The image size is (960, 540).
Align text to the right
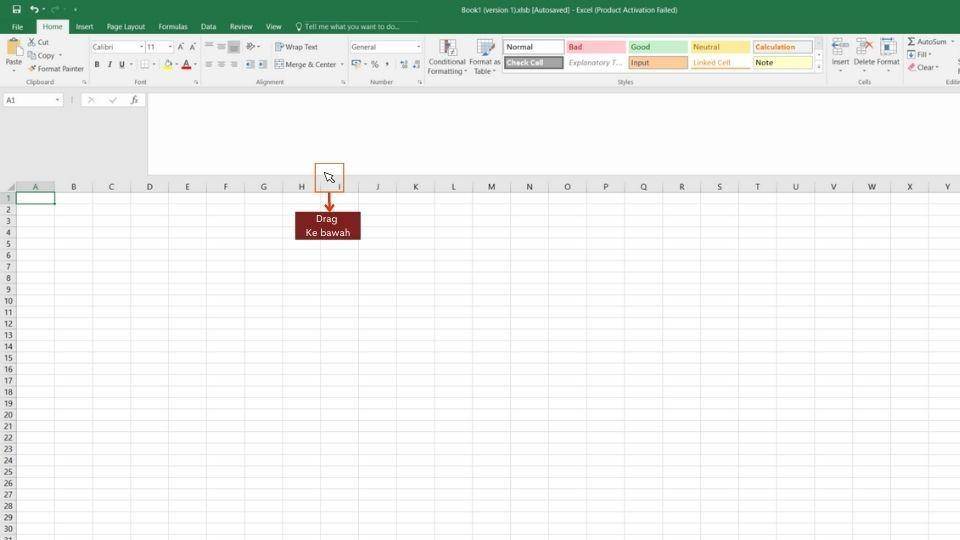tap(234, 64)
